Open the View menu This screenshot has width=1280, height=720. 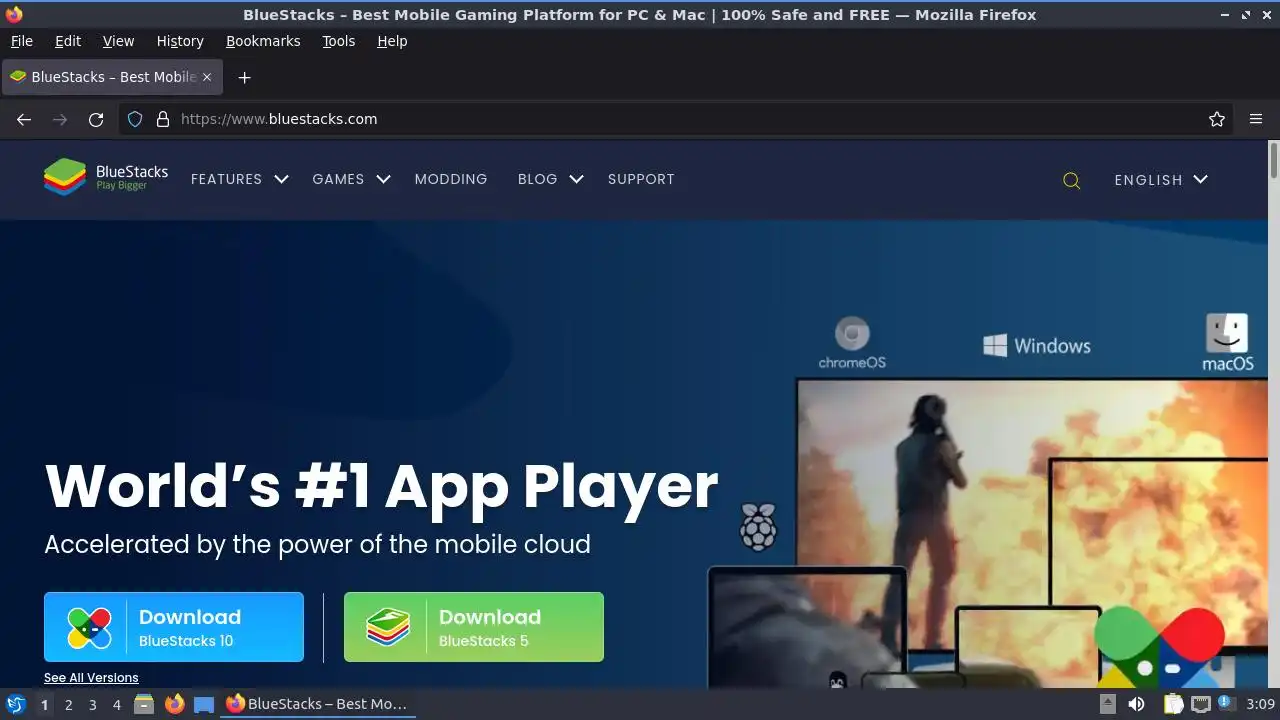click(x=118, y=41)
